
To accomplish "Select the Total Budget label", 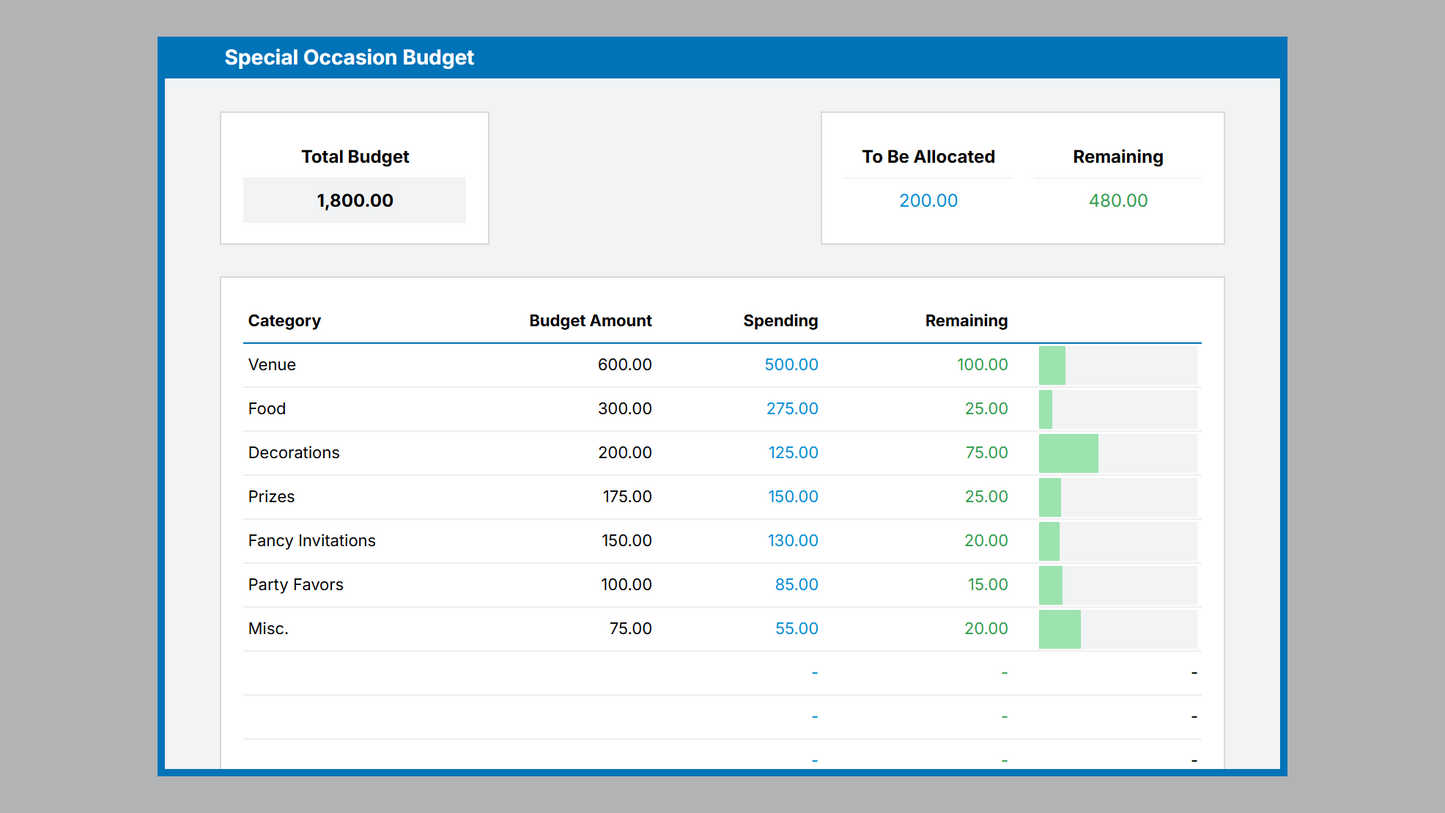I will [355, 157].
